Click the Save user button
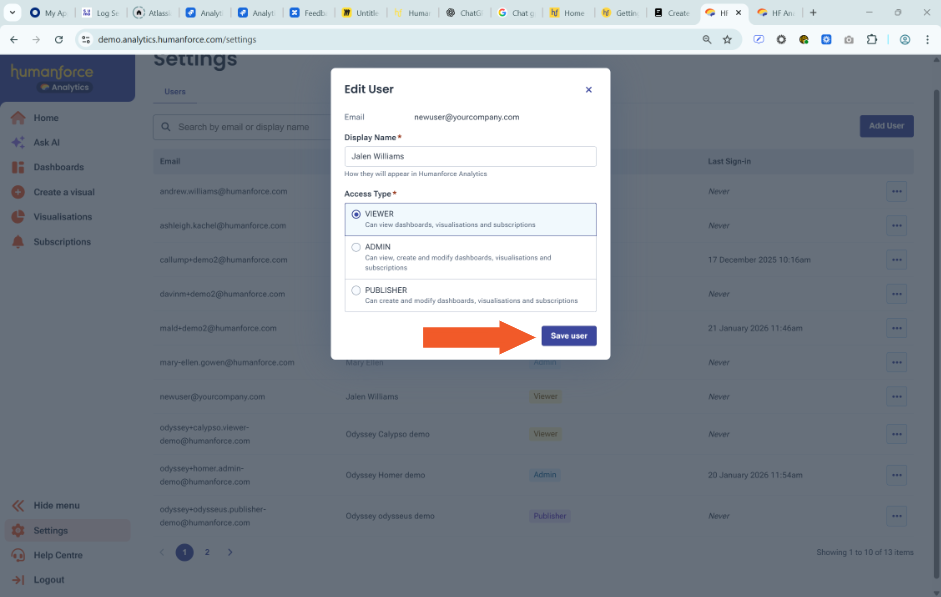941x597 pixels. (569, 336)
